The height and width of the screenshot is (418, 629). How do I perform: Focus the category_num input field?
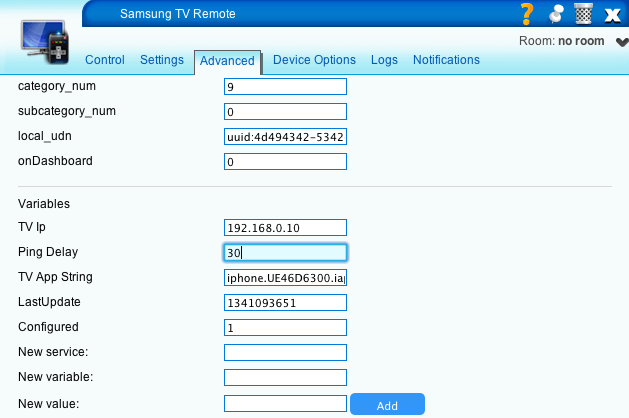(x=285, y=87)
